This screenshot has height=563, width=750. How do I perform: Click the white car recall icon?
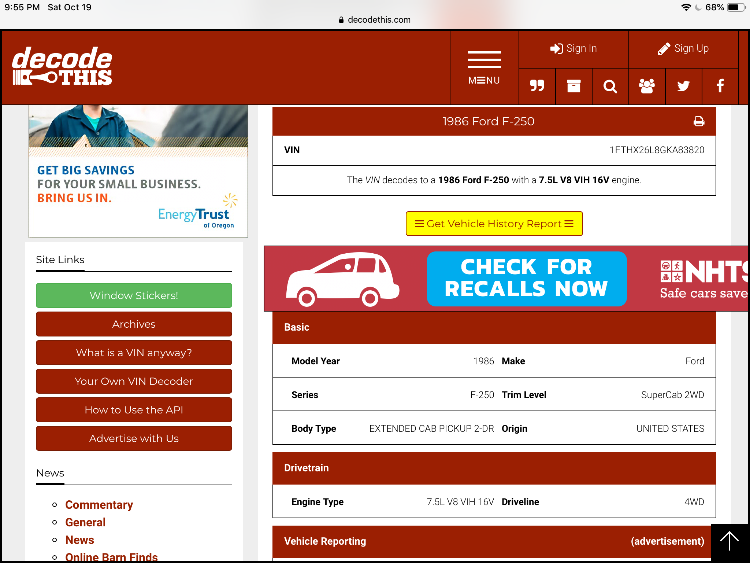point(342,279)
